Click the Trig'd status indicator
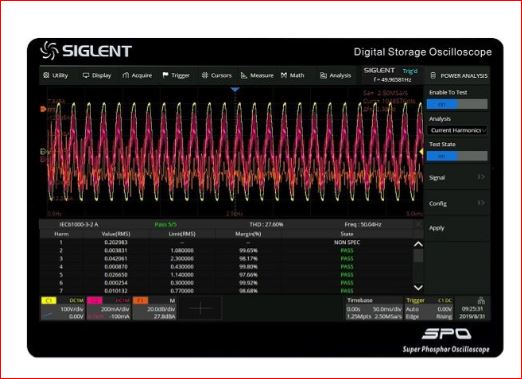 [410, 71]
